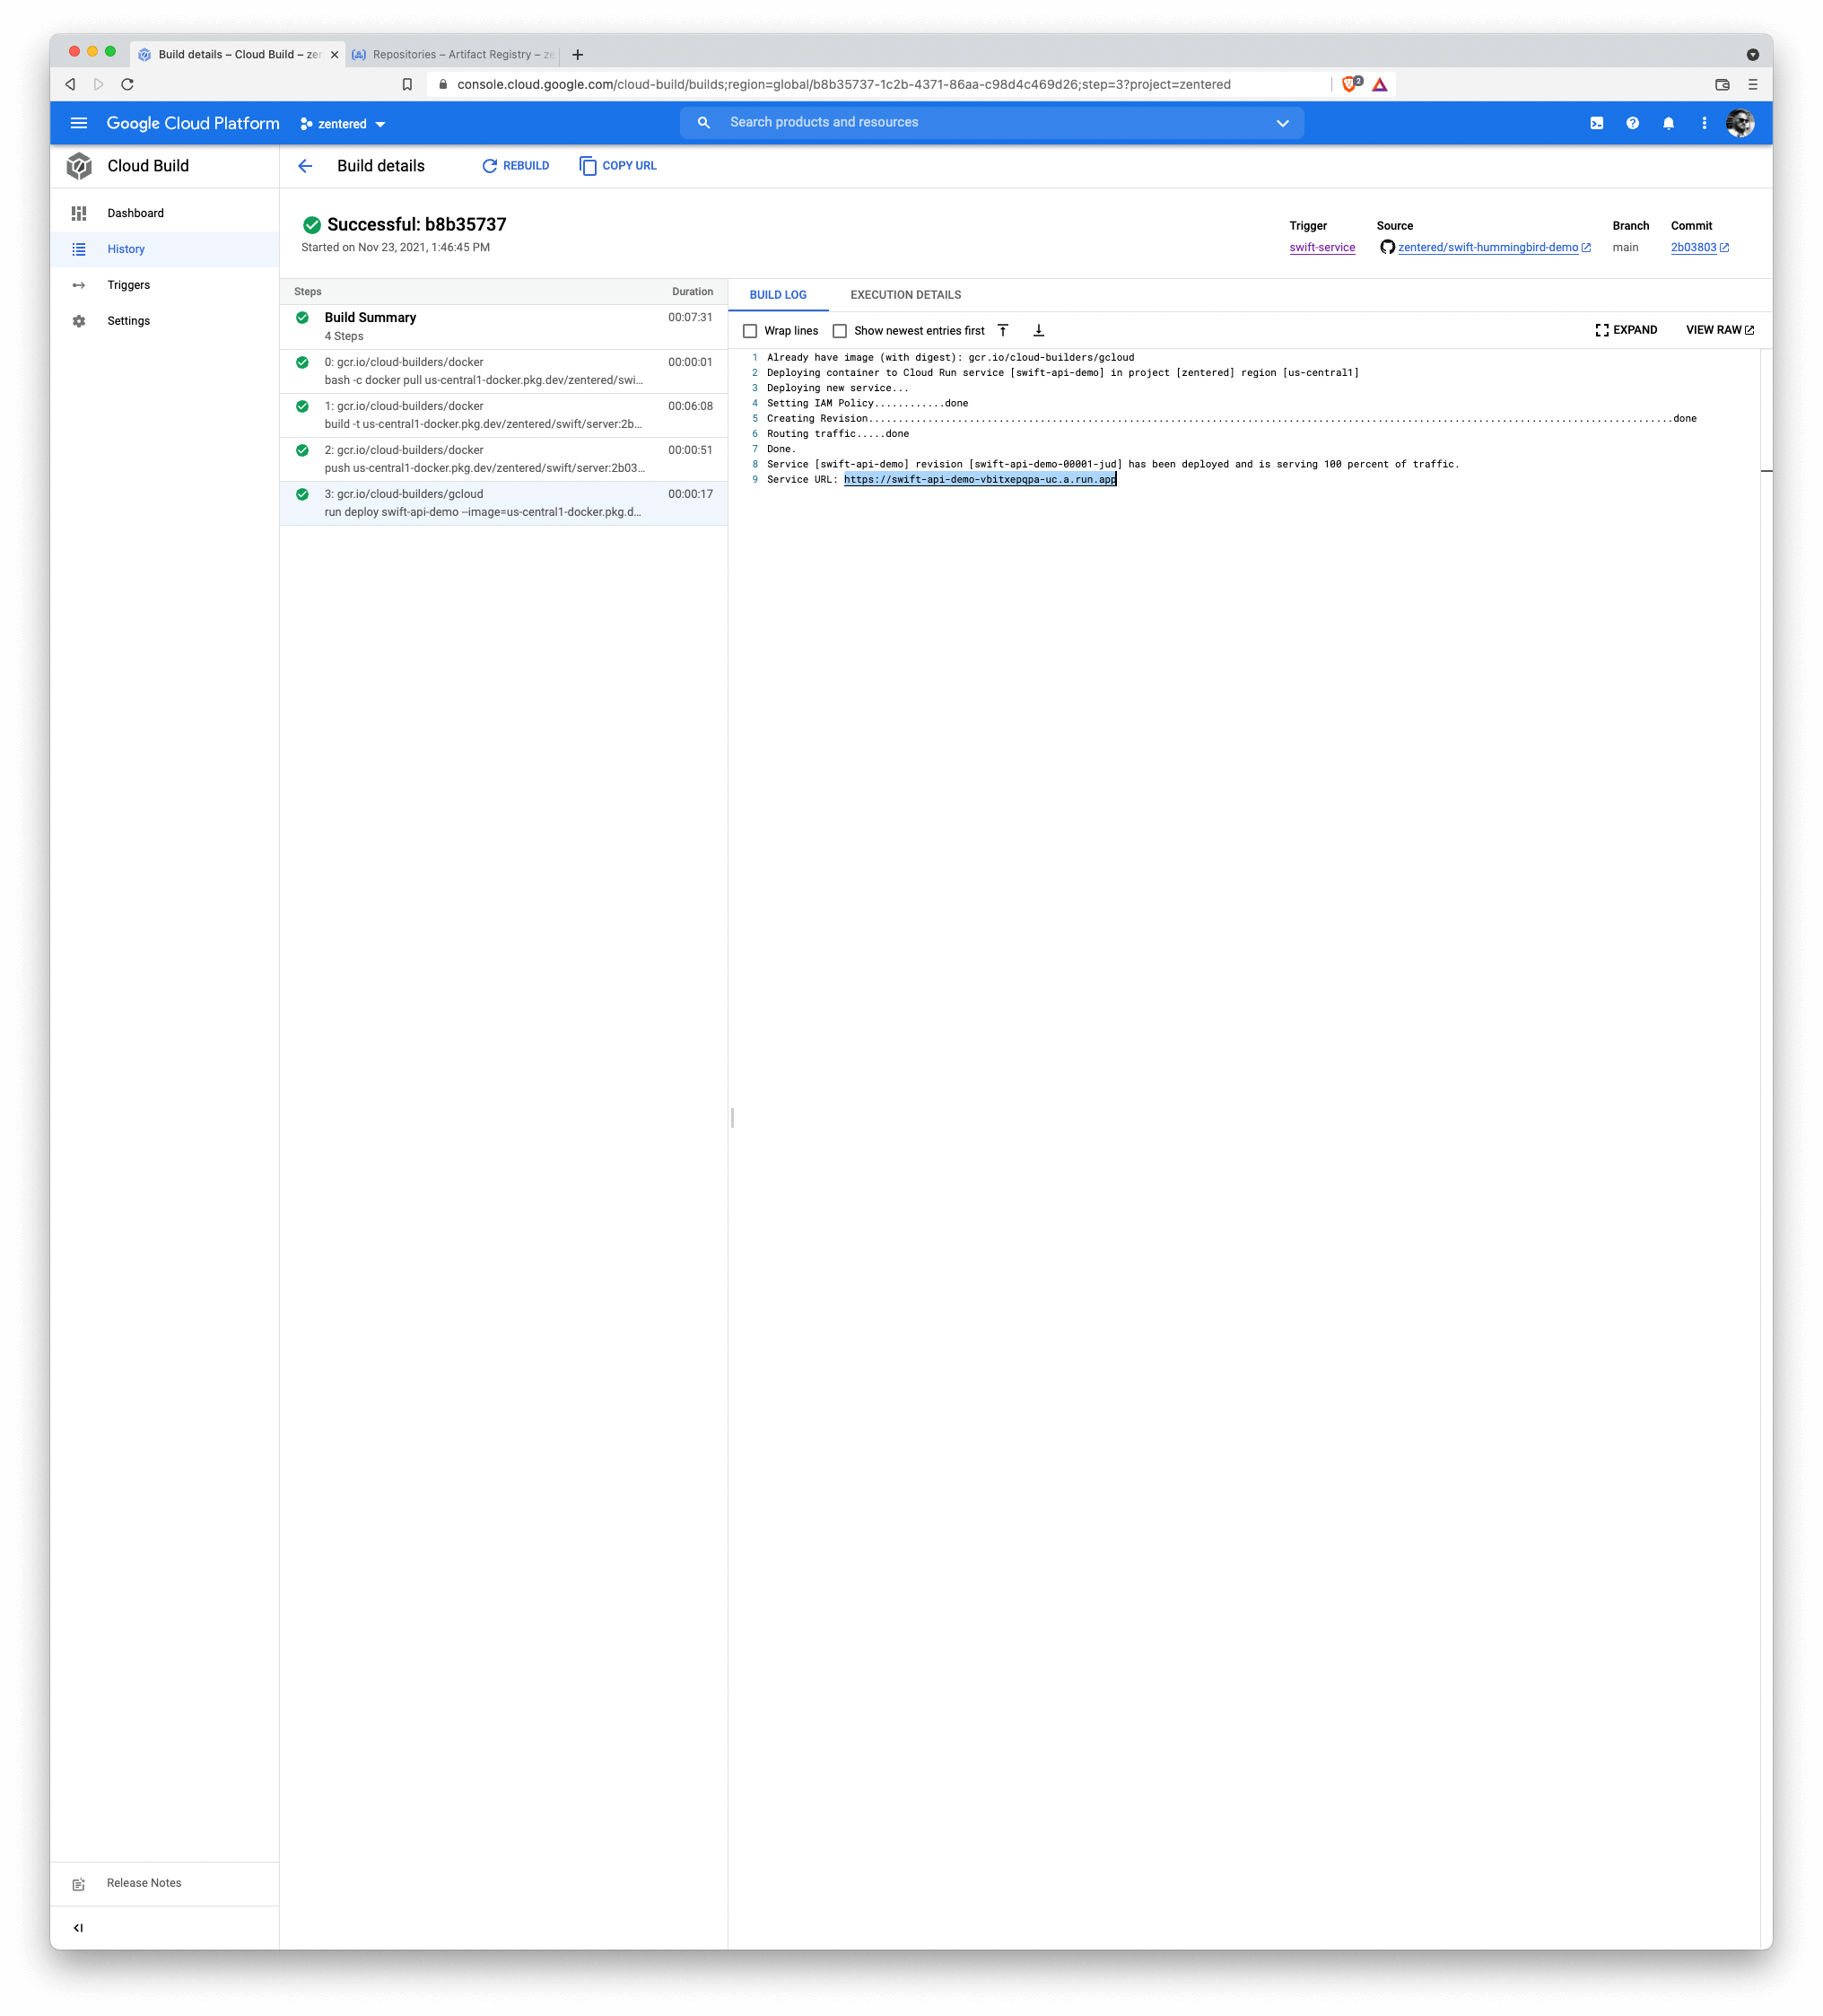The image size is (1823, 2016).
Task: Open Google Cloud notifications bell
Action: pos(1668,122)
